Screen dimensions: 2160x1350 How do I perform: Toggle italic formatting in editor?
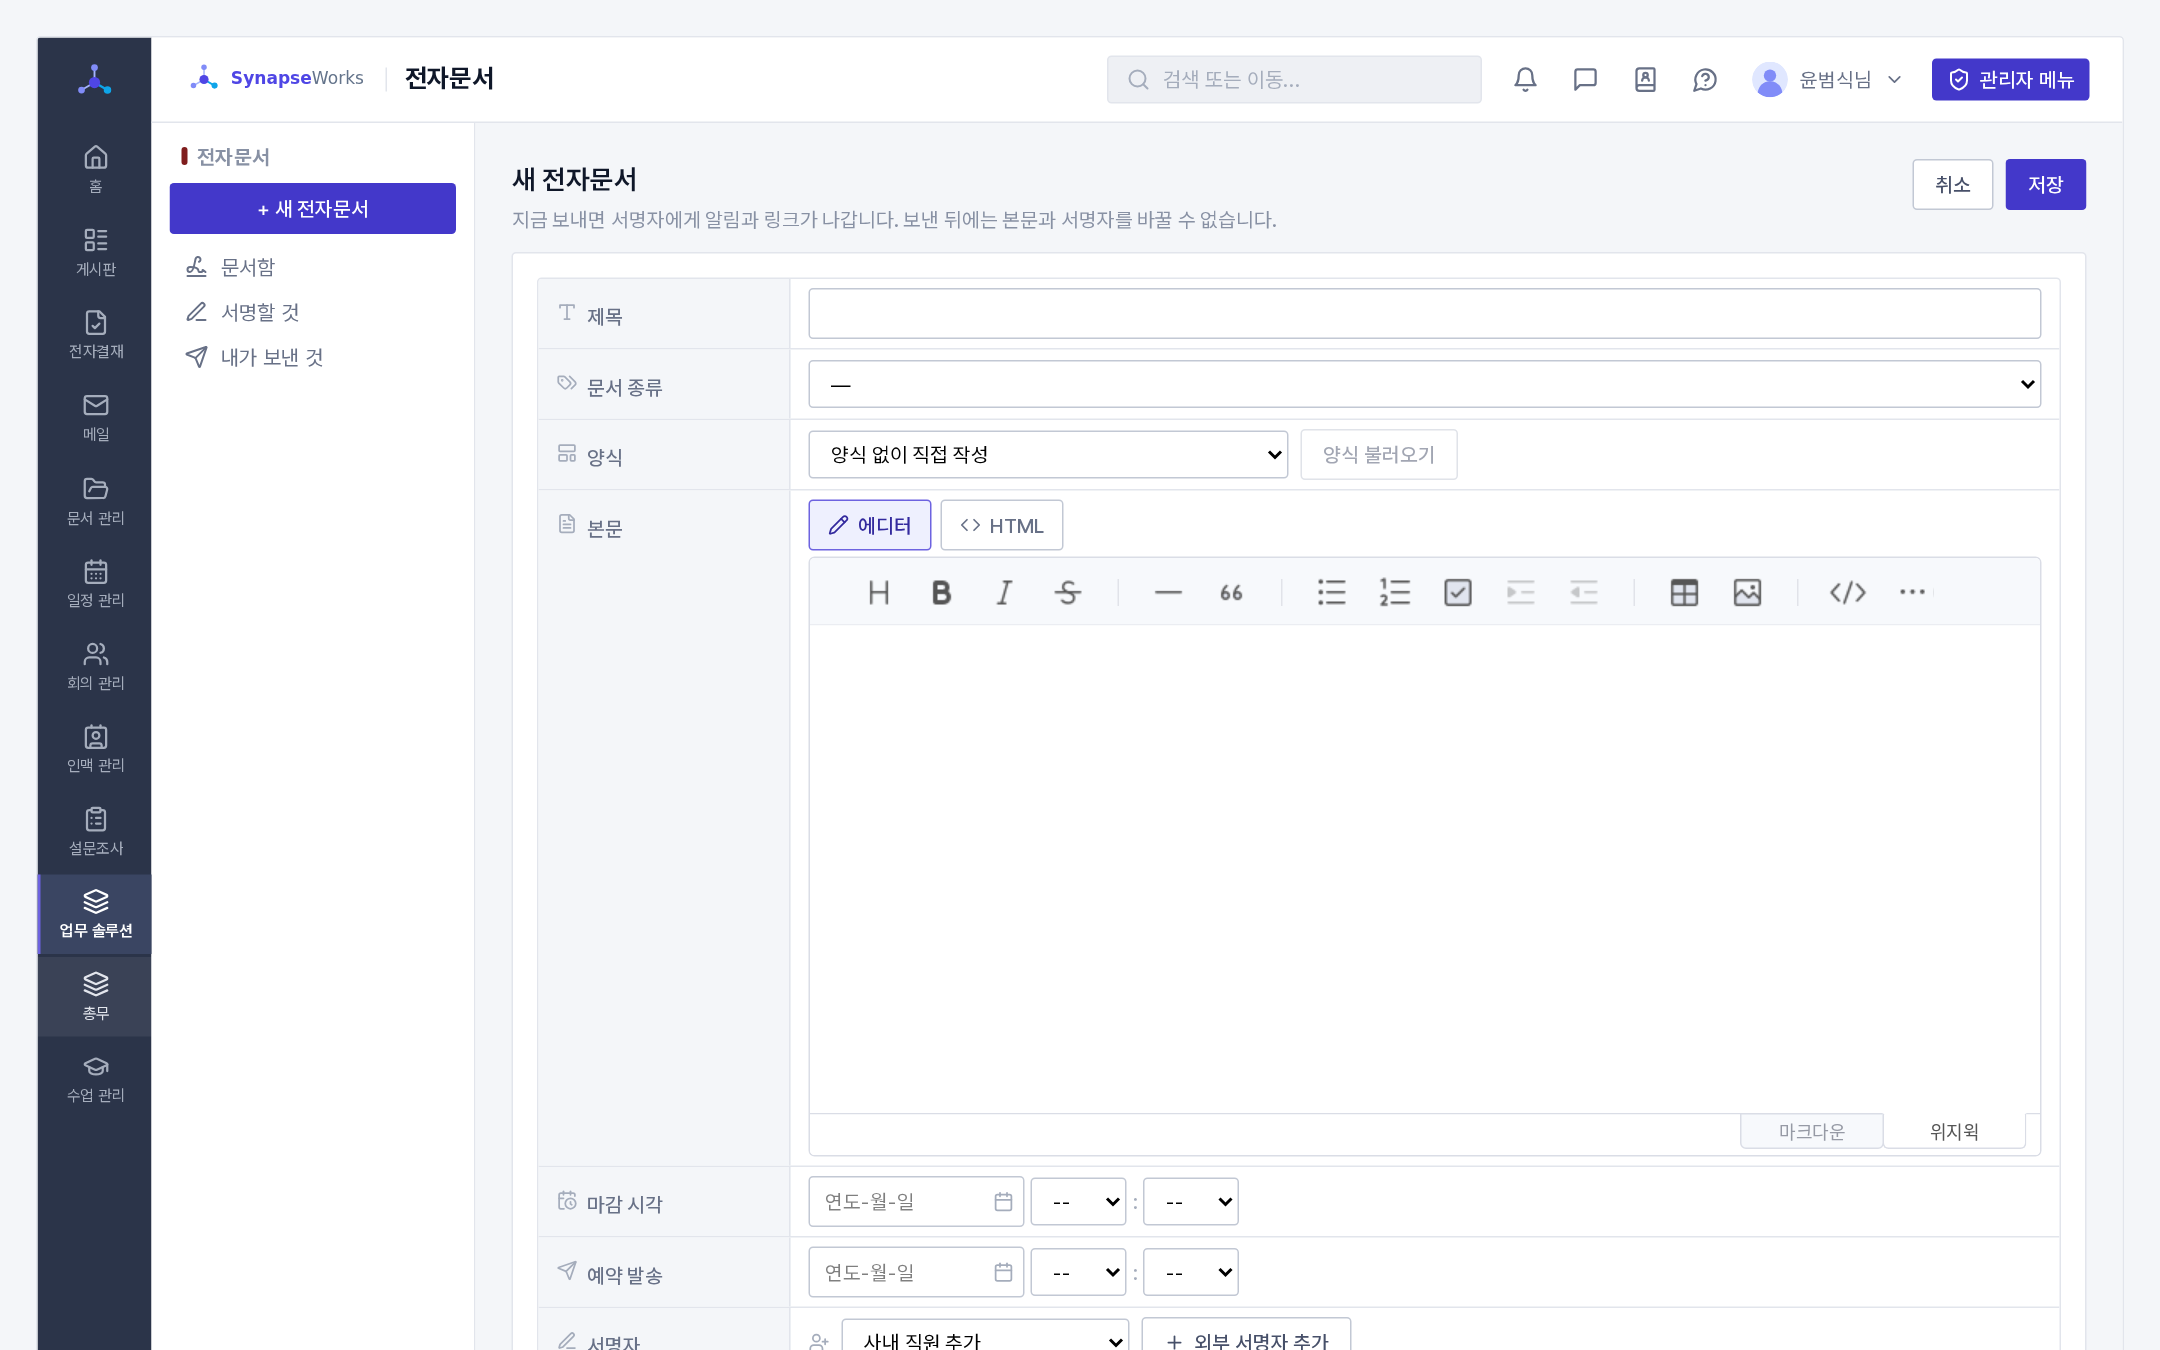click(1004, 593)
